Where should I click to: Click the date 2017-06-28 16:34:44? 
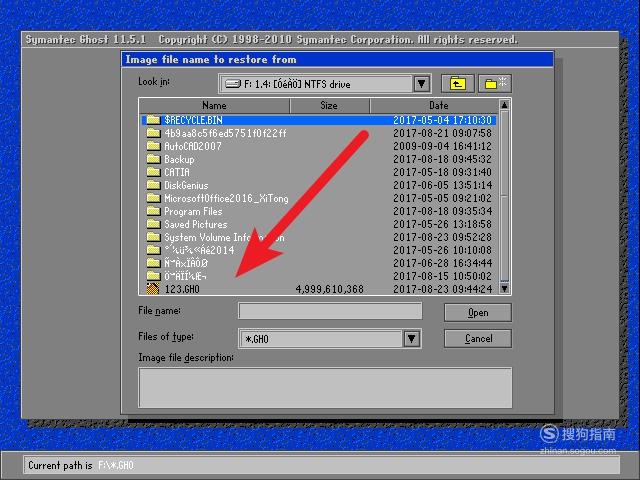(x=442, y=263)
